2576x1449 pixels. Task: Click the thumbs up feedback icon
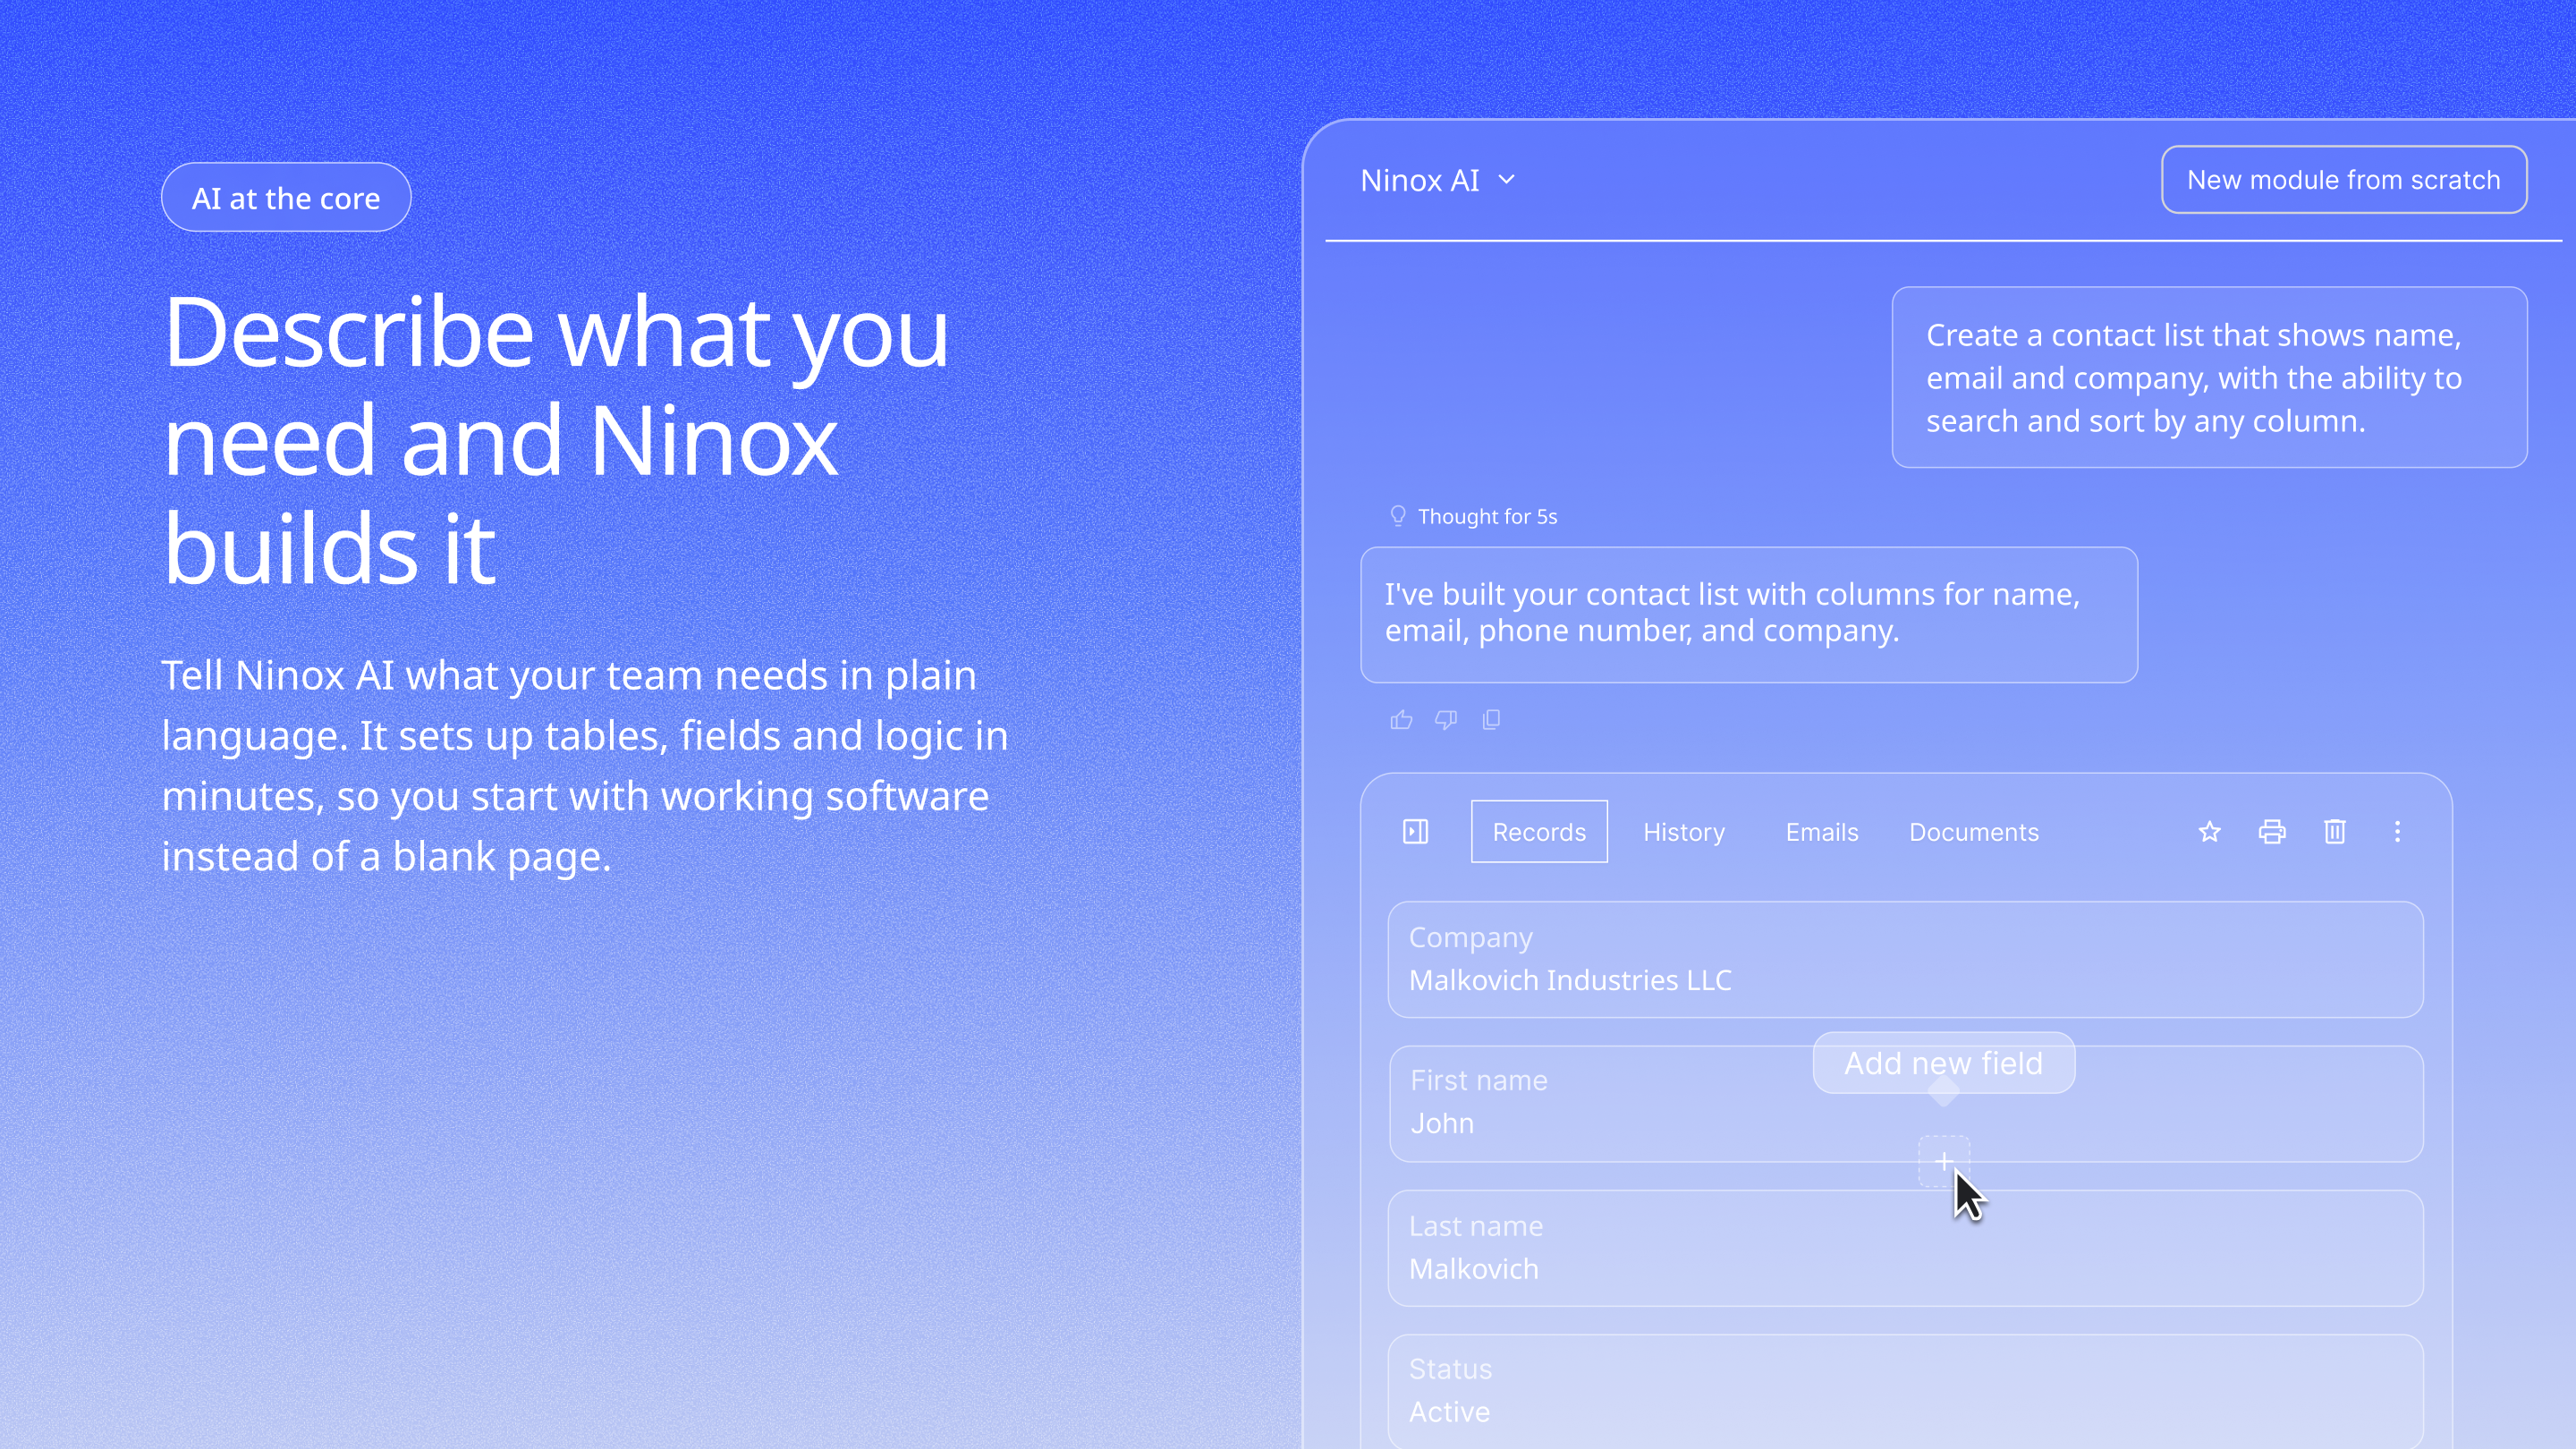(1401, 720)
